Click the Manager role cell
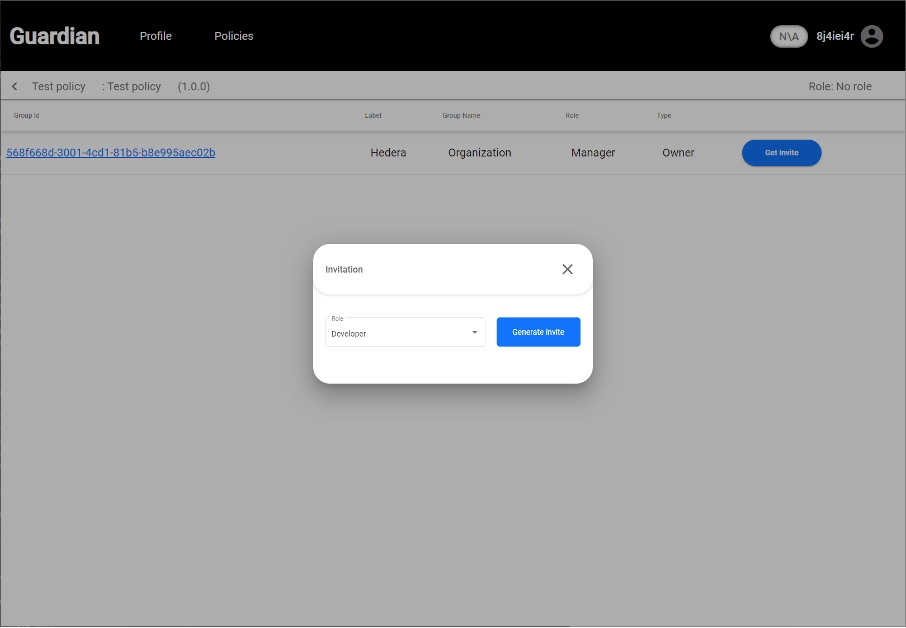The height and width of the screenshot is (628, 906). tap(593, 153)
